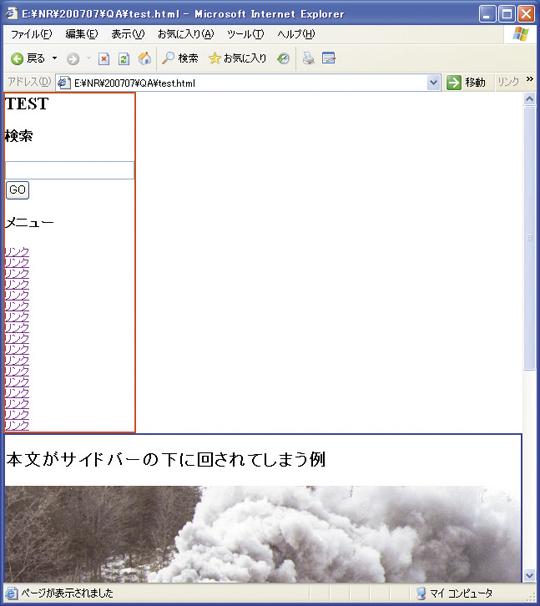
Task: Click the Stop loading icon
Action: pos(103,59)
